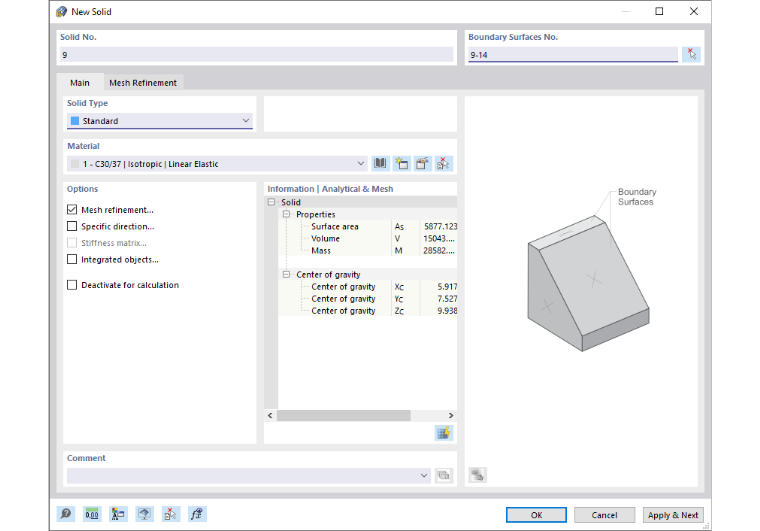Image resolution: width=760 pixels, height=531 pixels.
Task: Click the solid preview thumbnail
Action: coord(588,282)
